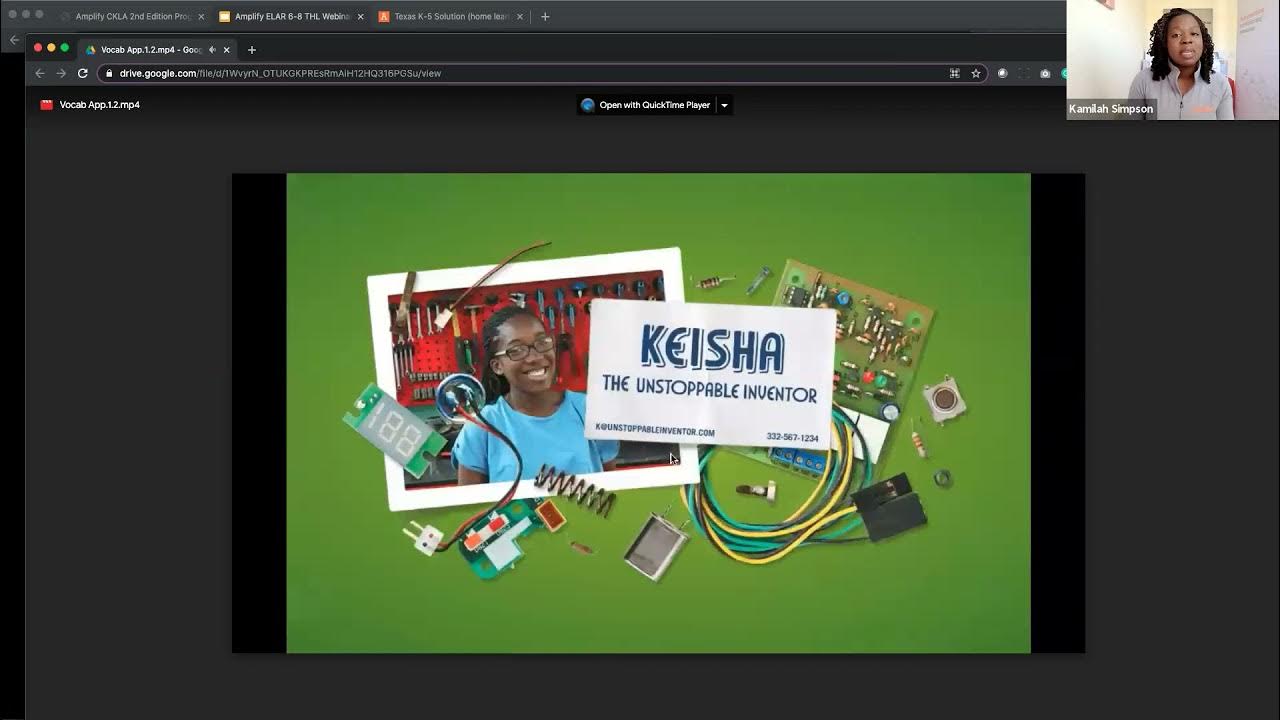The height and width of the screenshot is (720, 1280).
Task: Click the Google Drive favicon on Vocab App tab
Action: (91, 49)
